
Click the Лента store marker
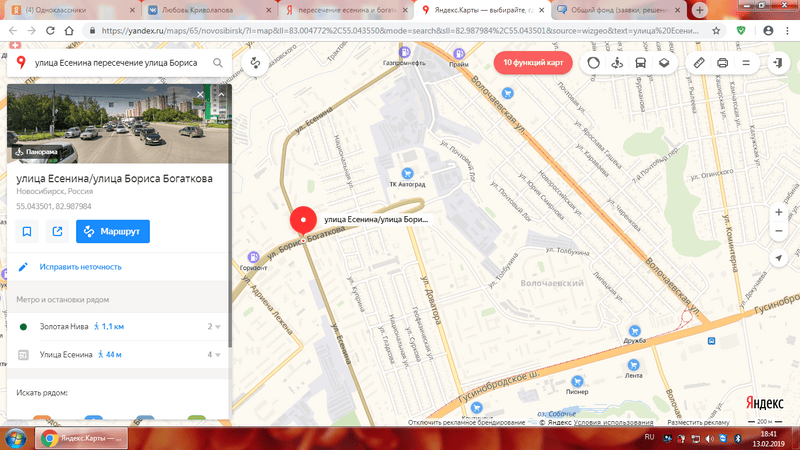(x=634, y=365)
